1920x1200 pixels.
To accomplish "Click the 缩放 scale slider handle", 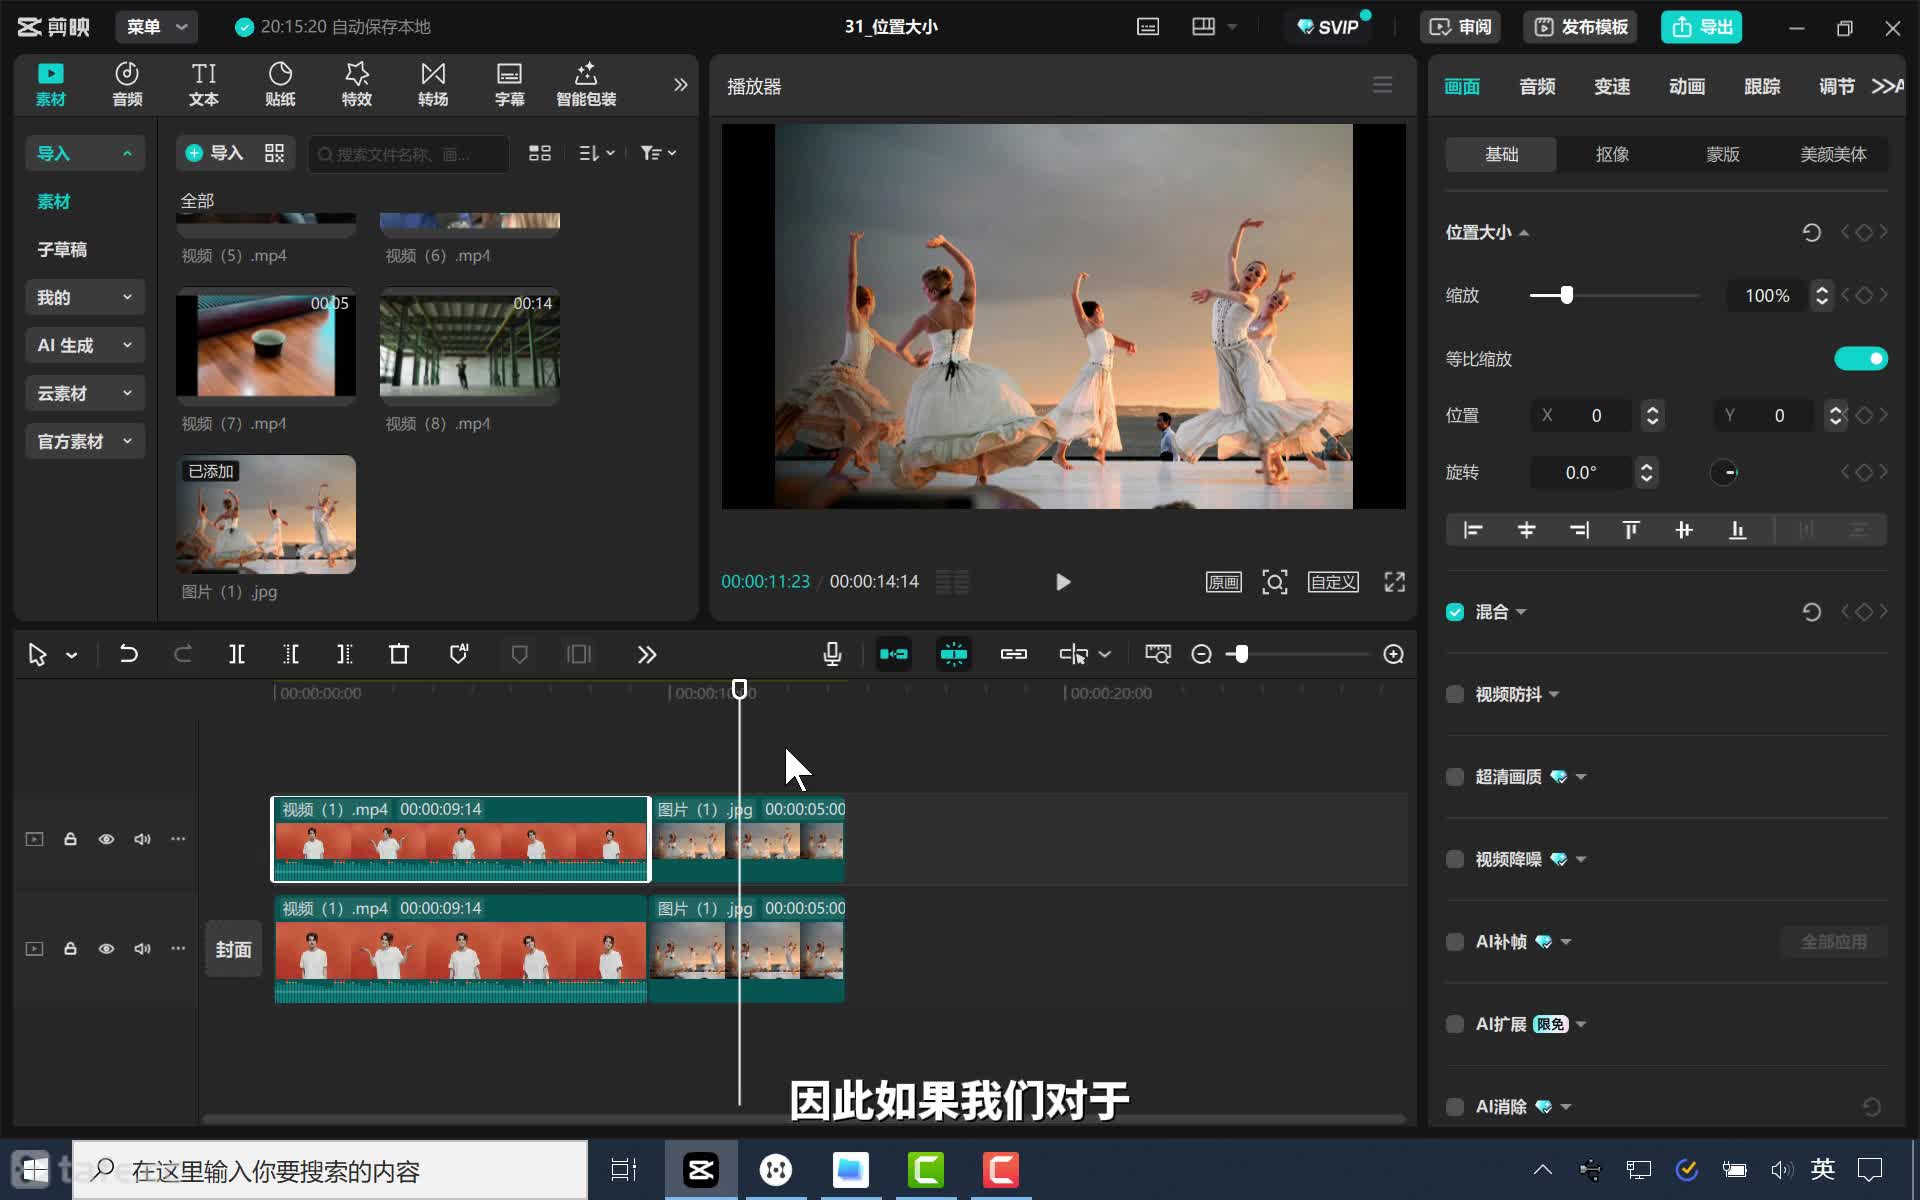I will [x=1567, y=295].
